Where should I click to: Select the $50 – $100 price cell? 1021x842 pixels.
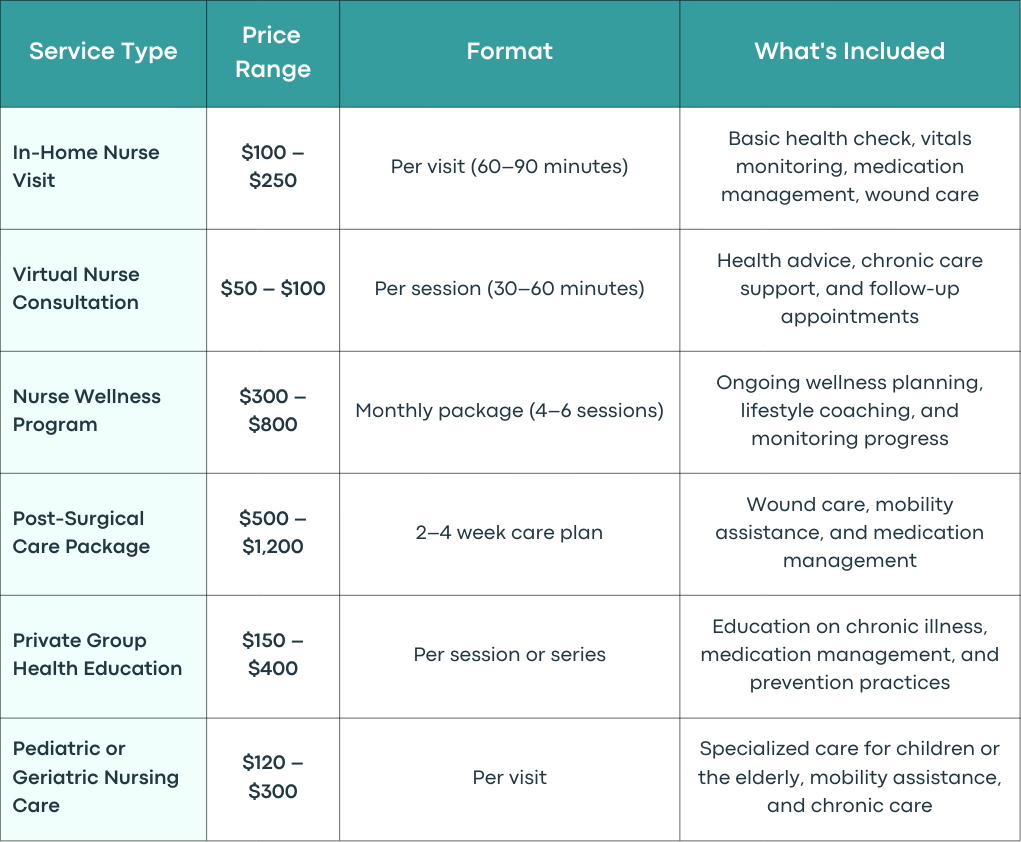click(272, 288)
